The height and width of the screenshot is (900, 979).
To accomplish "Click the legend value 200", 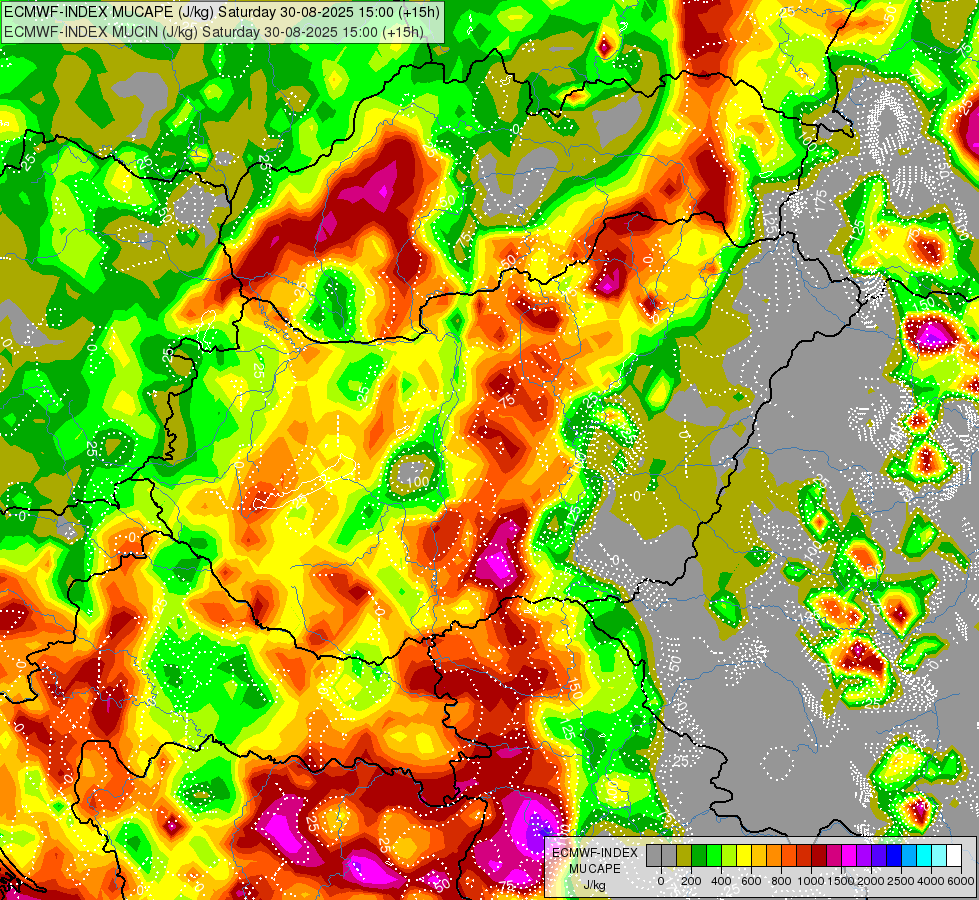I will click(691, 881).
